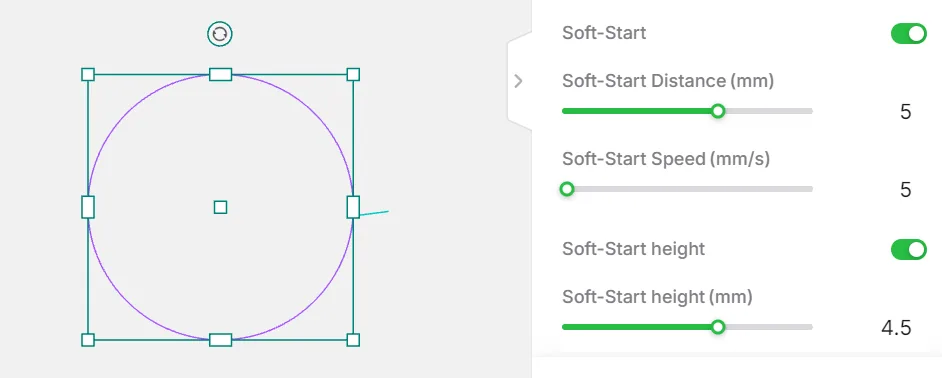Click the Soft-Start Speed slider knob
The image size is (942, 378).
567,189
